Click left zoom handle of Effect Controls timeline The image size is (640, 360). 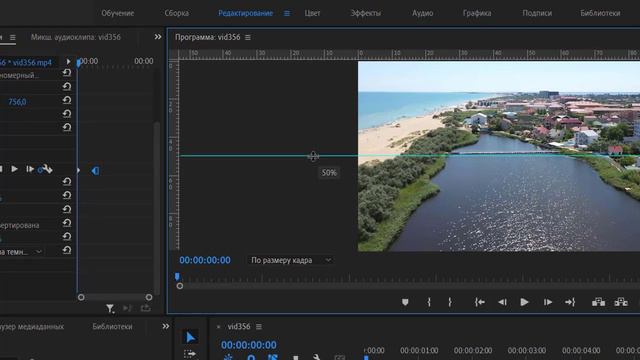(x=81, y=297)
